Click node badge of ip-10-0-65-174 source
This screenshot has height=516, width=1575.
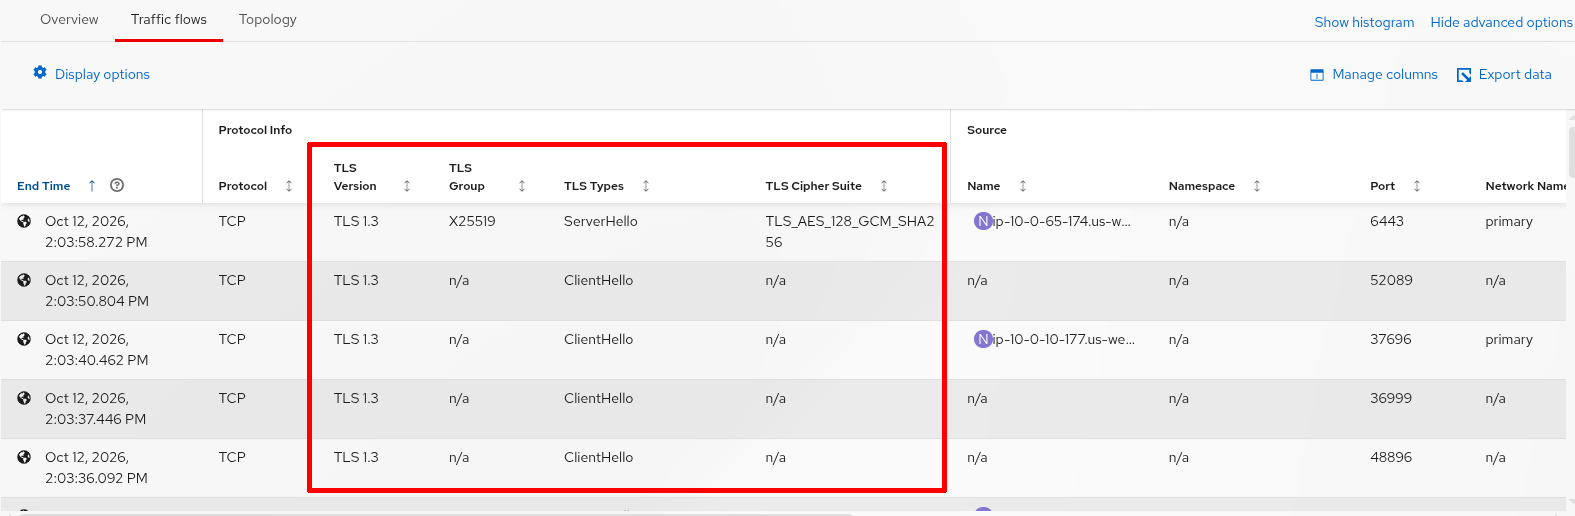(x=983, y=221)
